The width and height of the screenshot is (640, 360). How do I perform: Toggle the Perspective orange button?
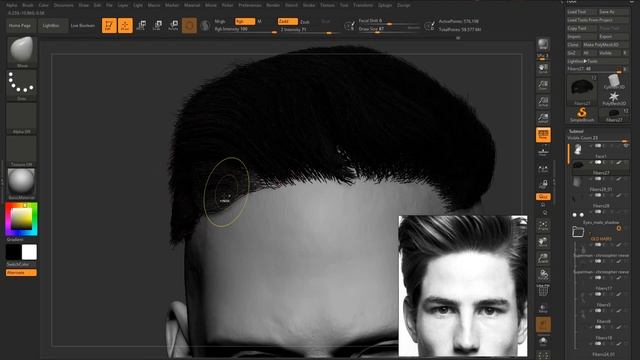(x=543, y=135)
